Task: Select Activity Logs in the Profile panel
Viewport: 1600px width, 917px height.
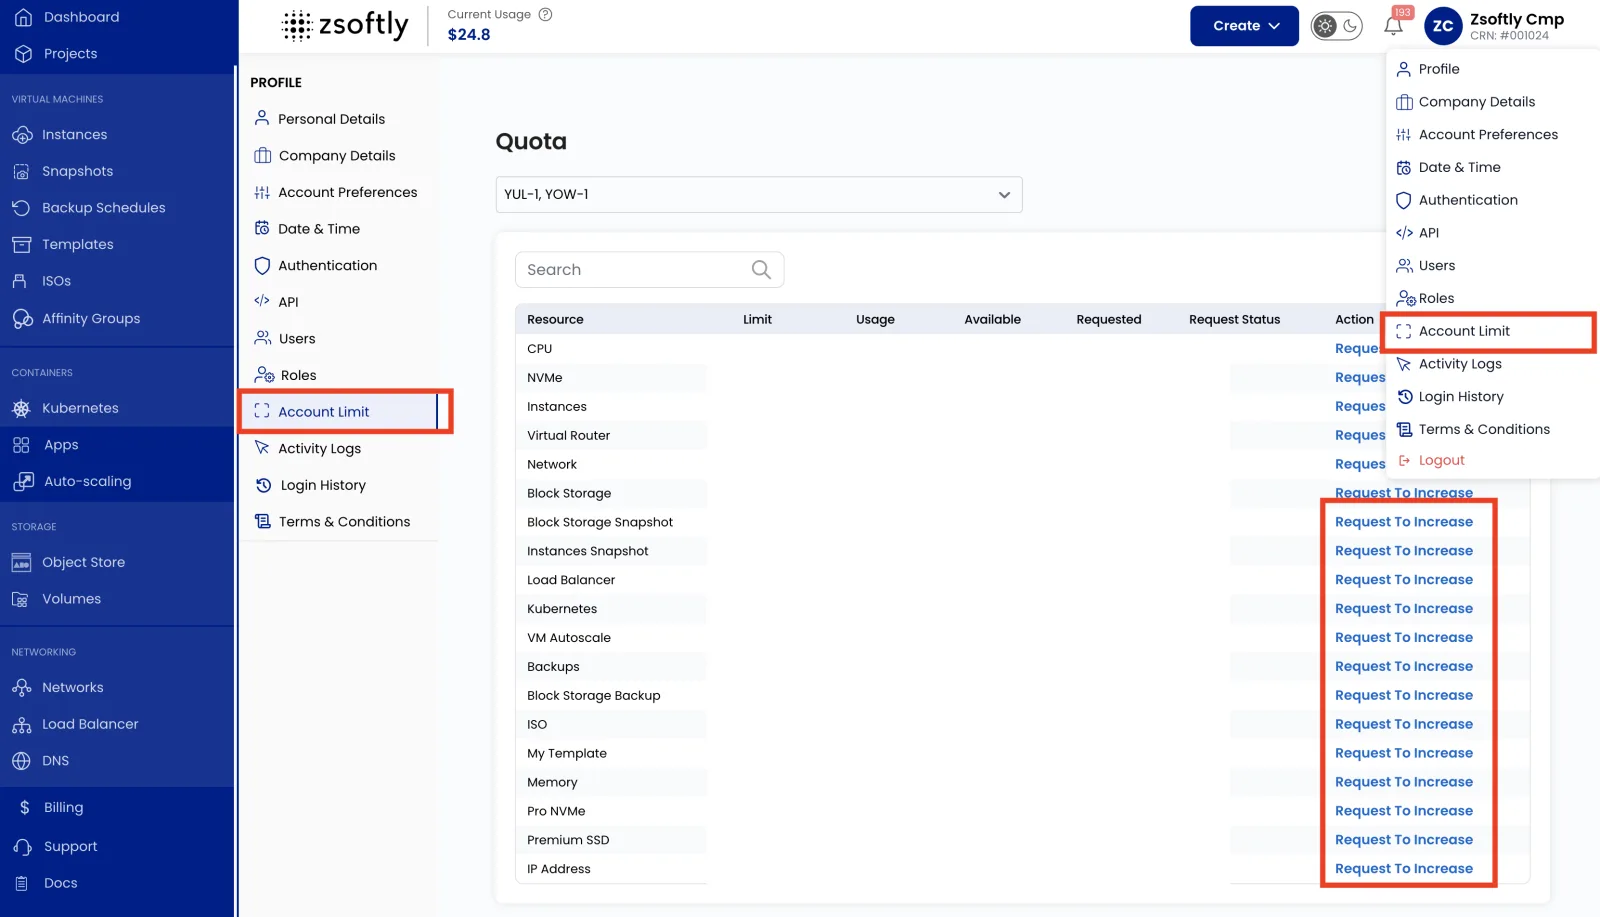Action: pyautogui.click(x=307, y=449)
